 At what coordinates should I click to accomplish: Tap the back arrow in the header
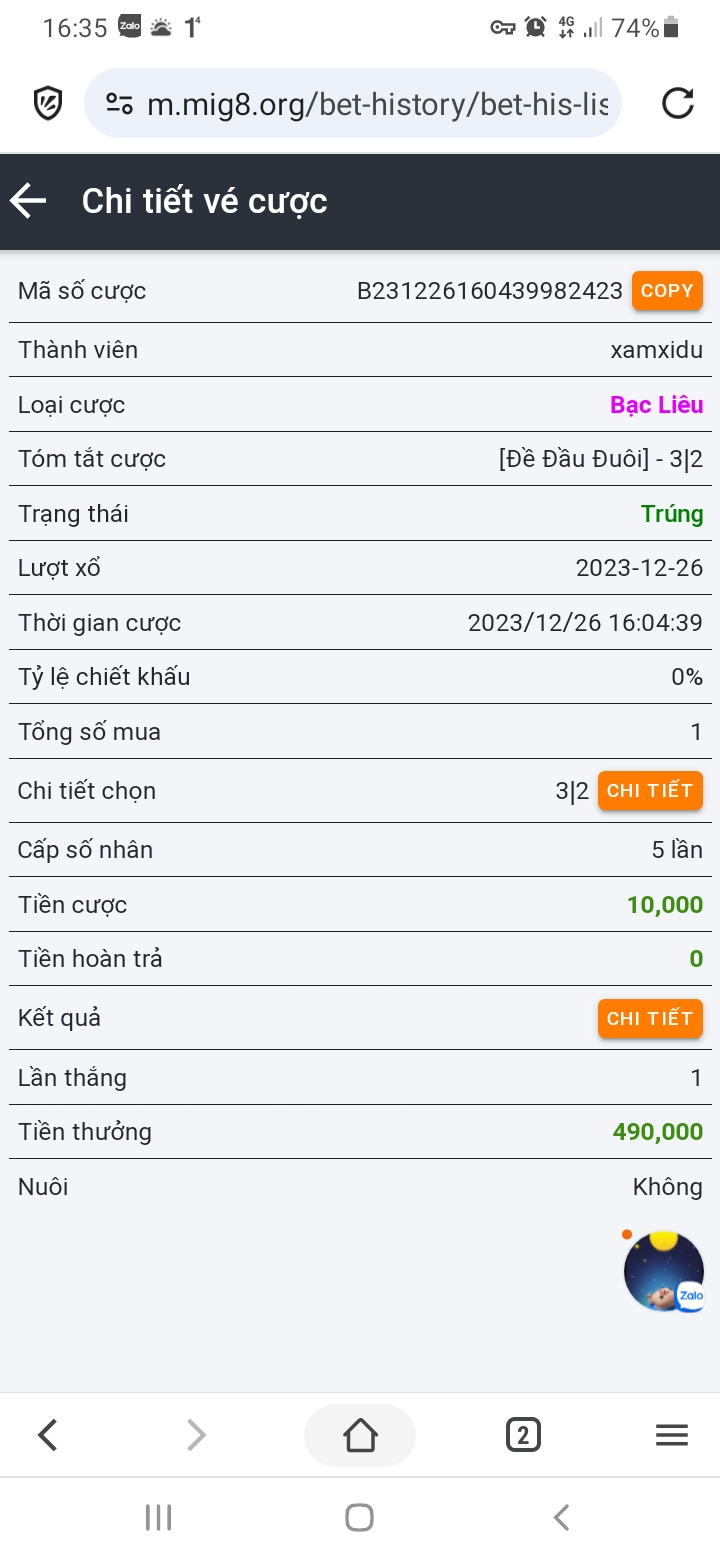[x=29, y=201]
